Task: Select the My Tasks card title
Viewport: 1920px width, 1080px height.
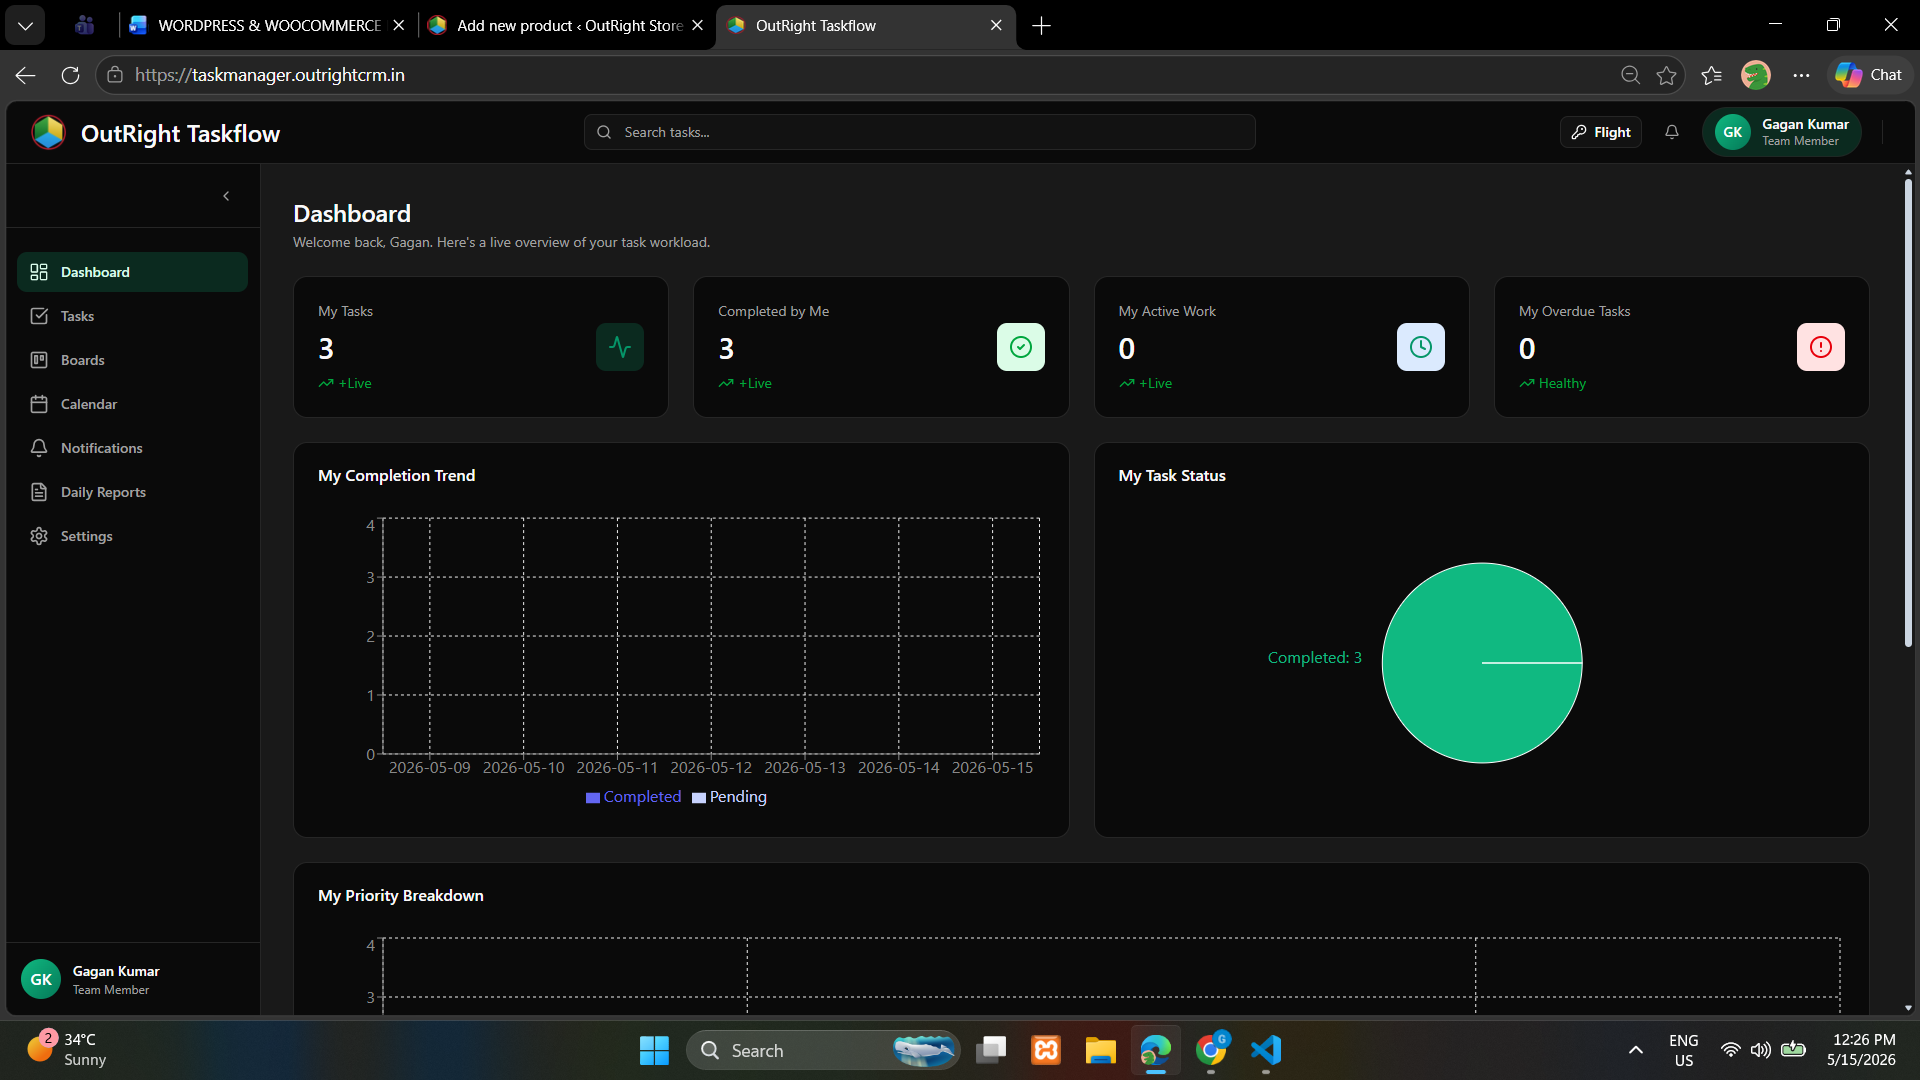Action: point(345,311)
